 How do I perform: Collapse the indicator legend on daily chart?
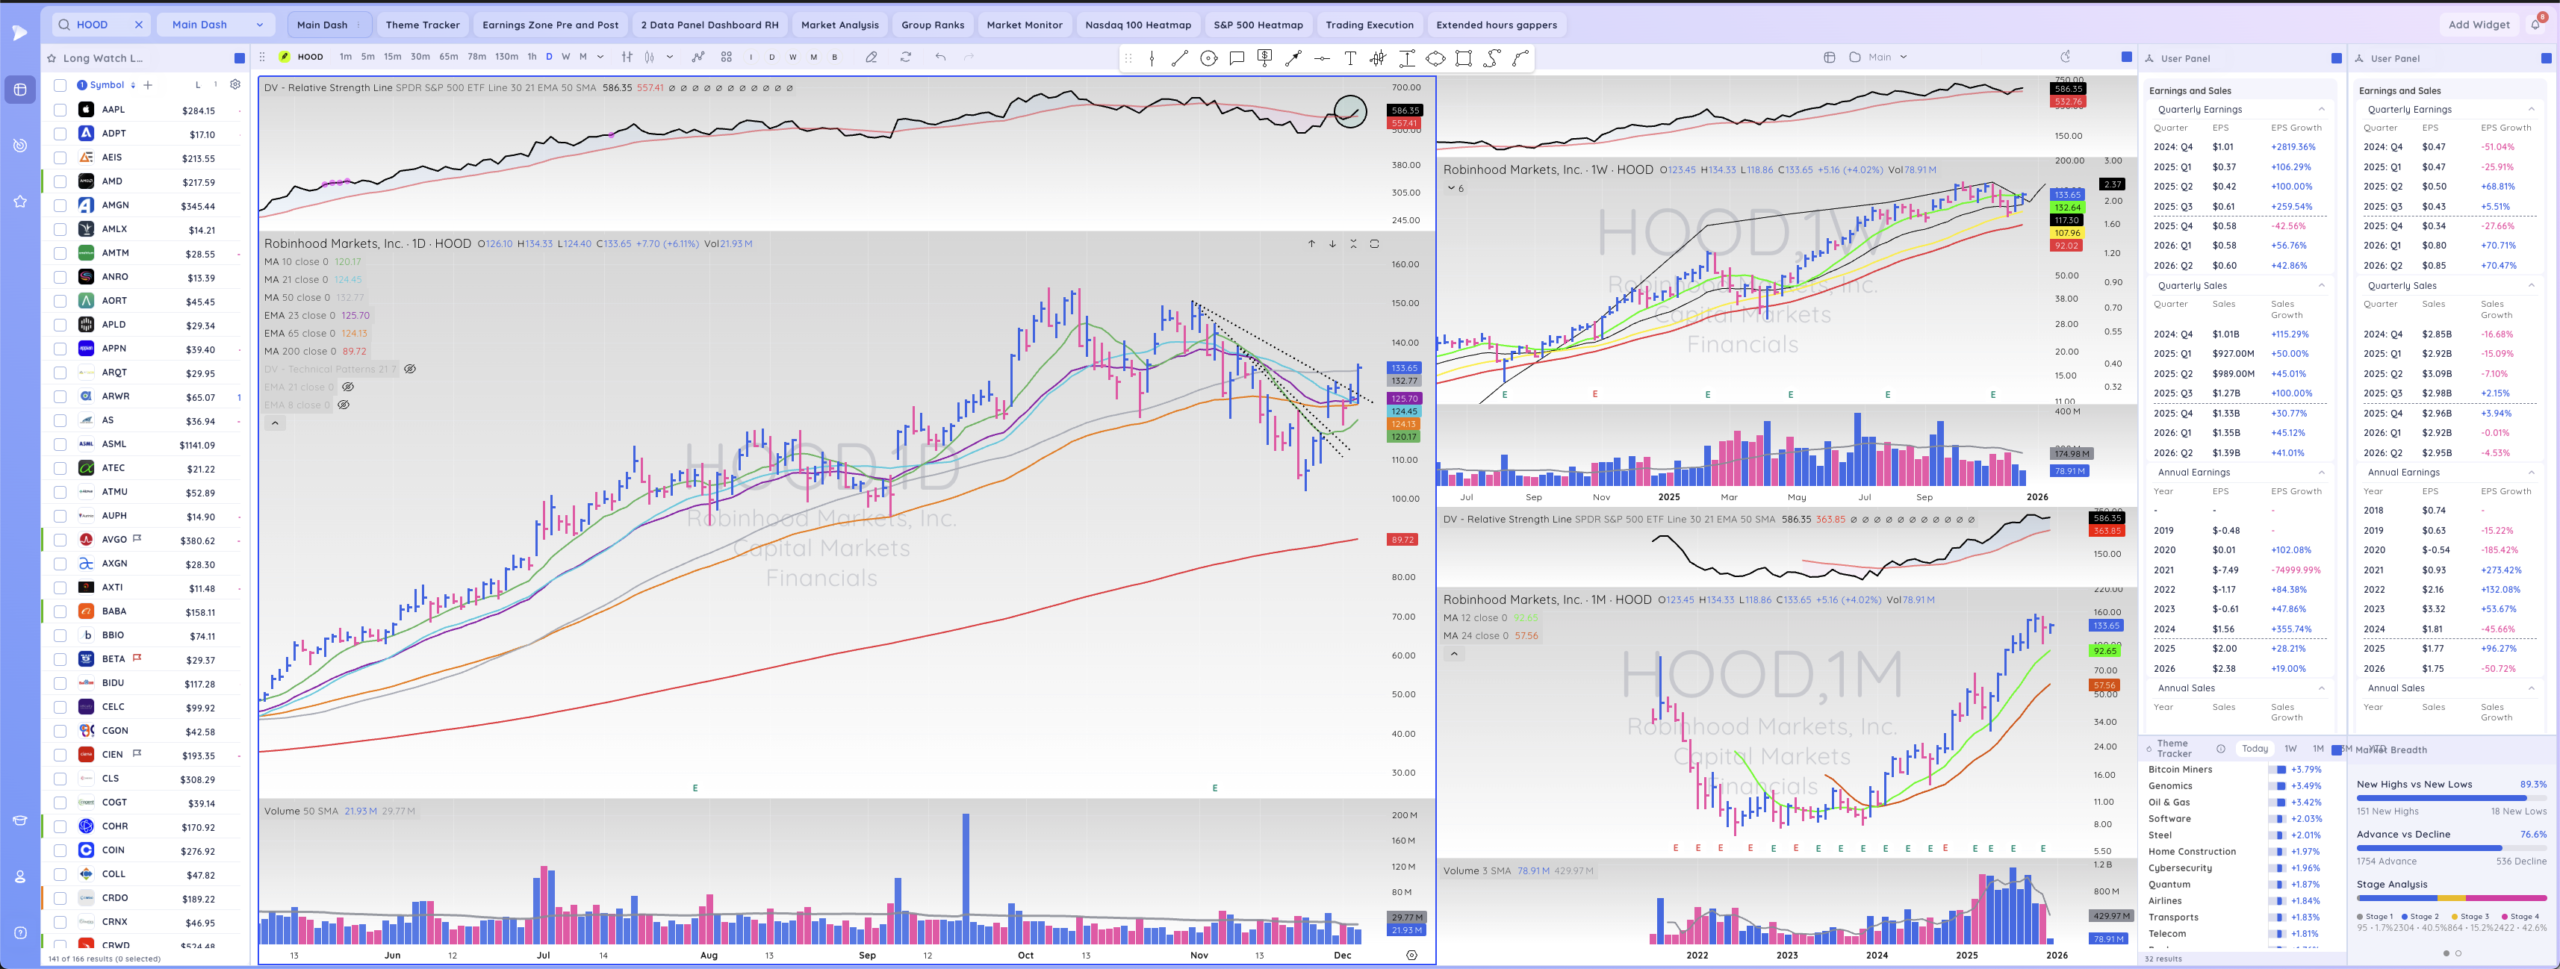tap(275, 423)
